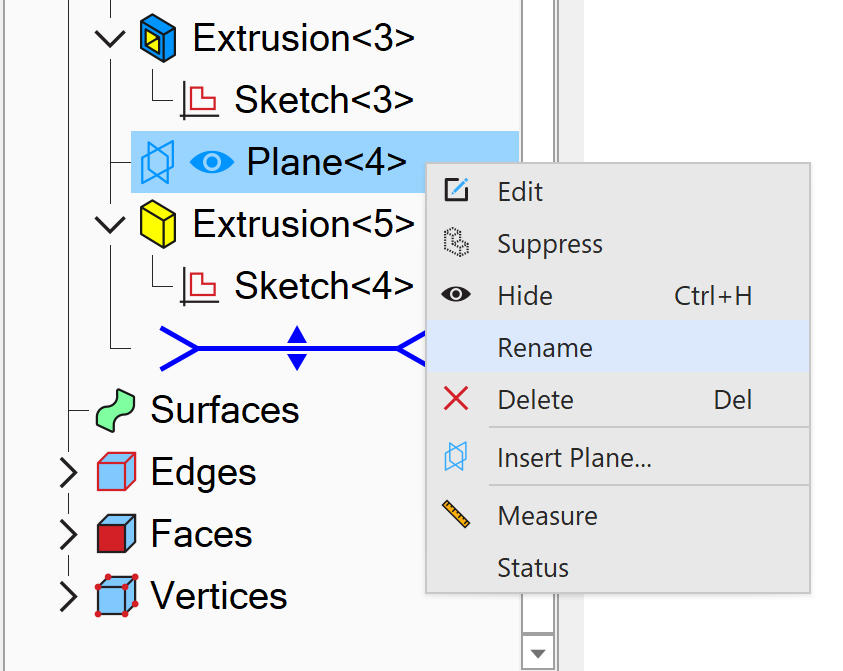Toggle visibility eye on Plane<4>
The height and width of the screenshot is (671, 843).
point(211,162)
